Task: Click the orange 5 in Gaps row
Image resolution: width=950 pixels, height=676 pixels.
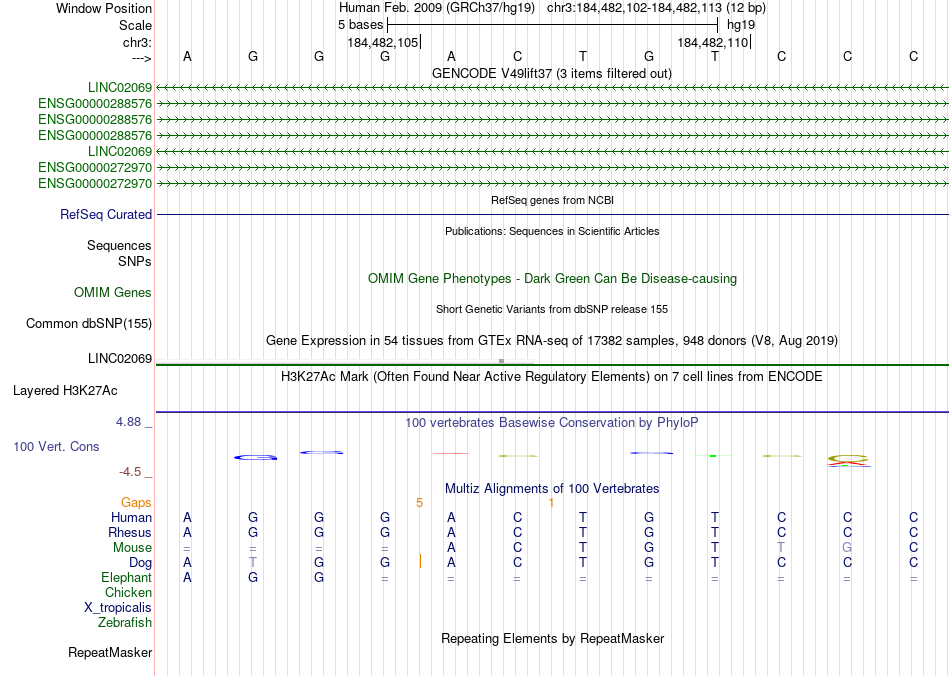Action: click(x=419, y=503)
